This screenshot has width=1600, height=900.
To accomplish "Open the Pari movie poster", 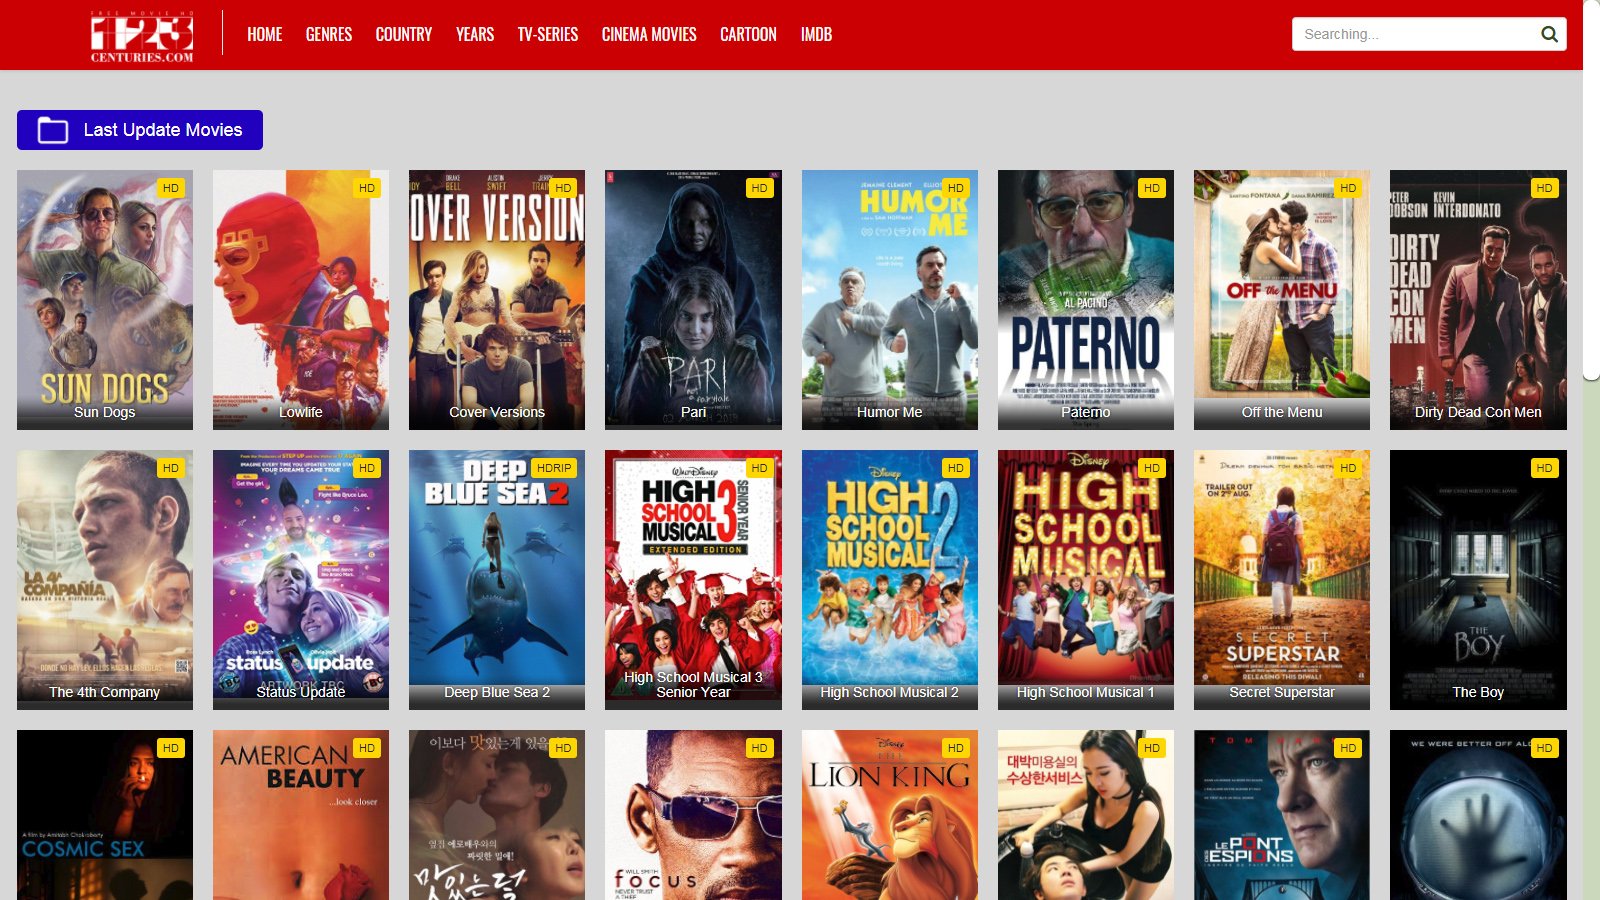I will (x=693, y=300).
